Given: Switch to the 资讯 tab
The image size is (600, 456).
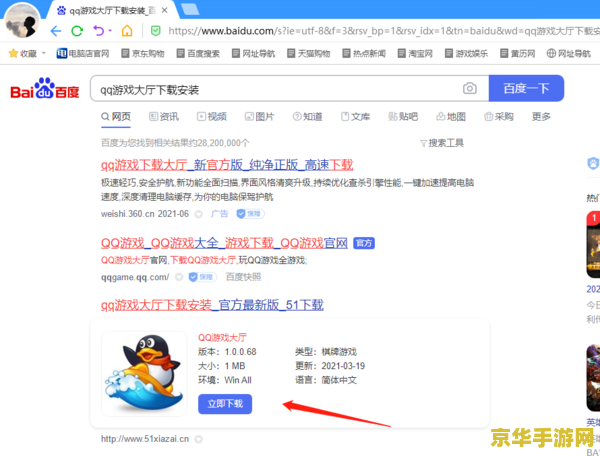Looking at the screenshot, I should (164, 116).
